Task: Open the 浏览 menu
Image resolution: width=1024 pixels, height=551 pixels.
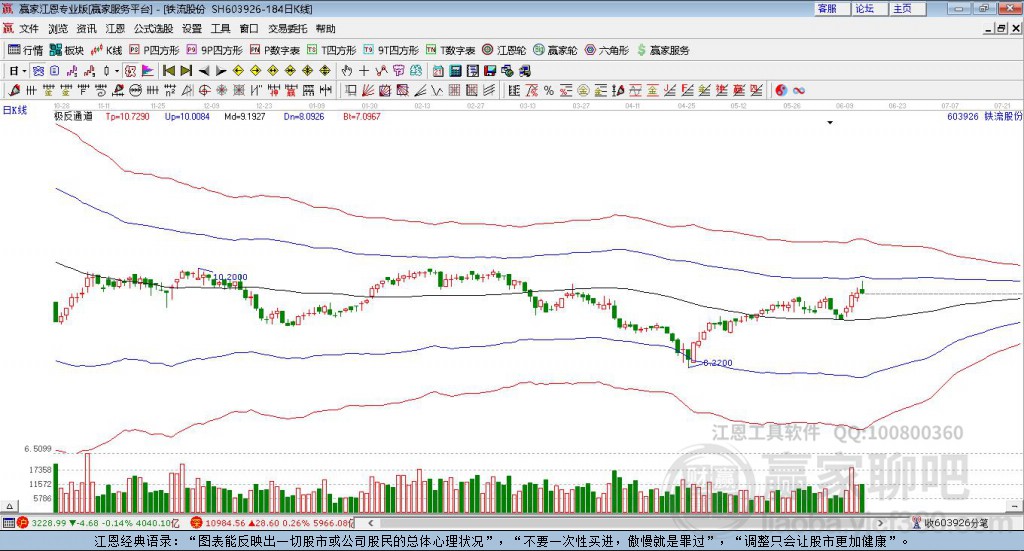Action: 57,29
